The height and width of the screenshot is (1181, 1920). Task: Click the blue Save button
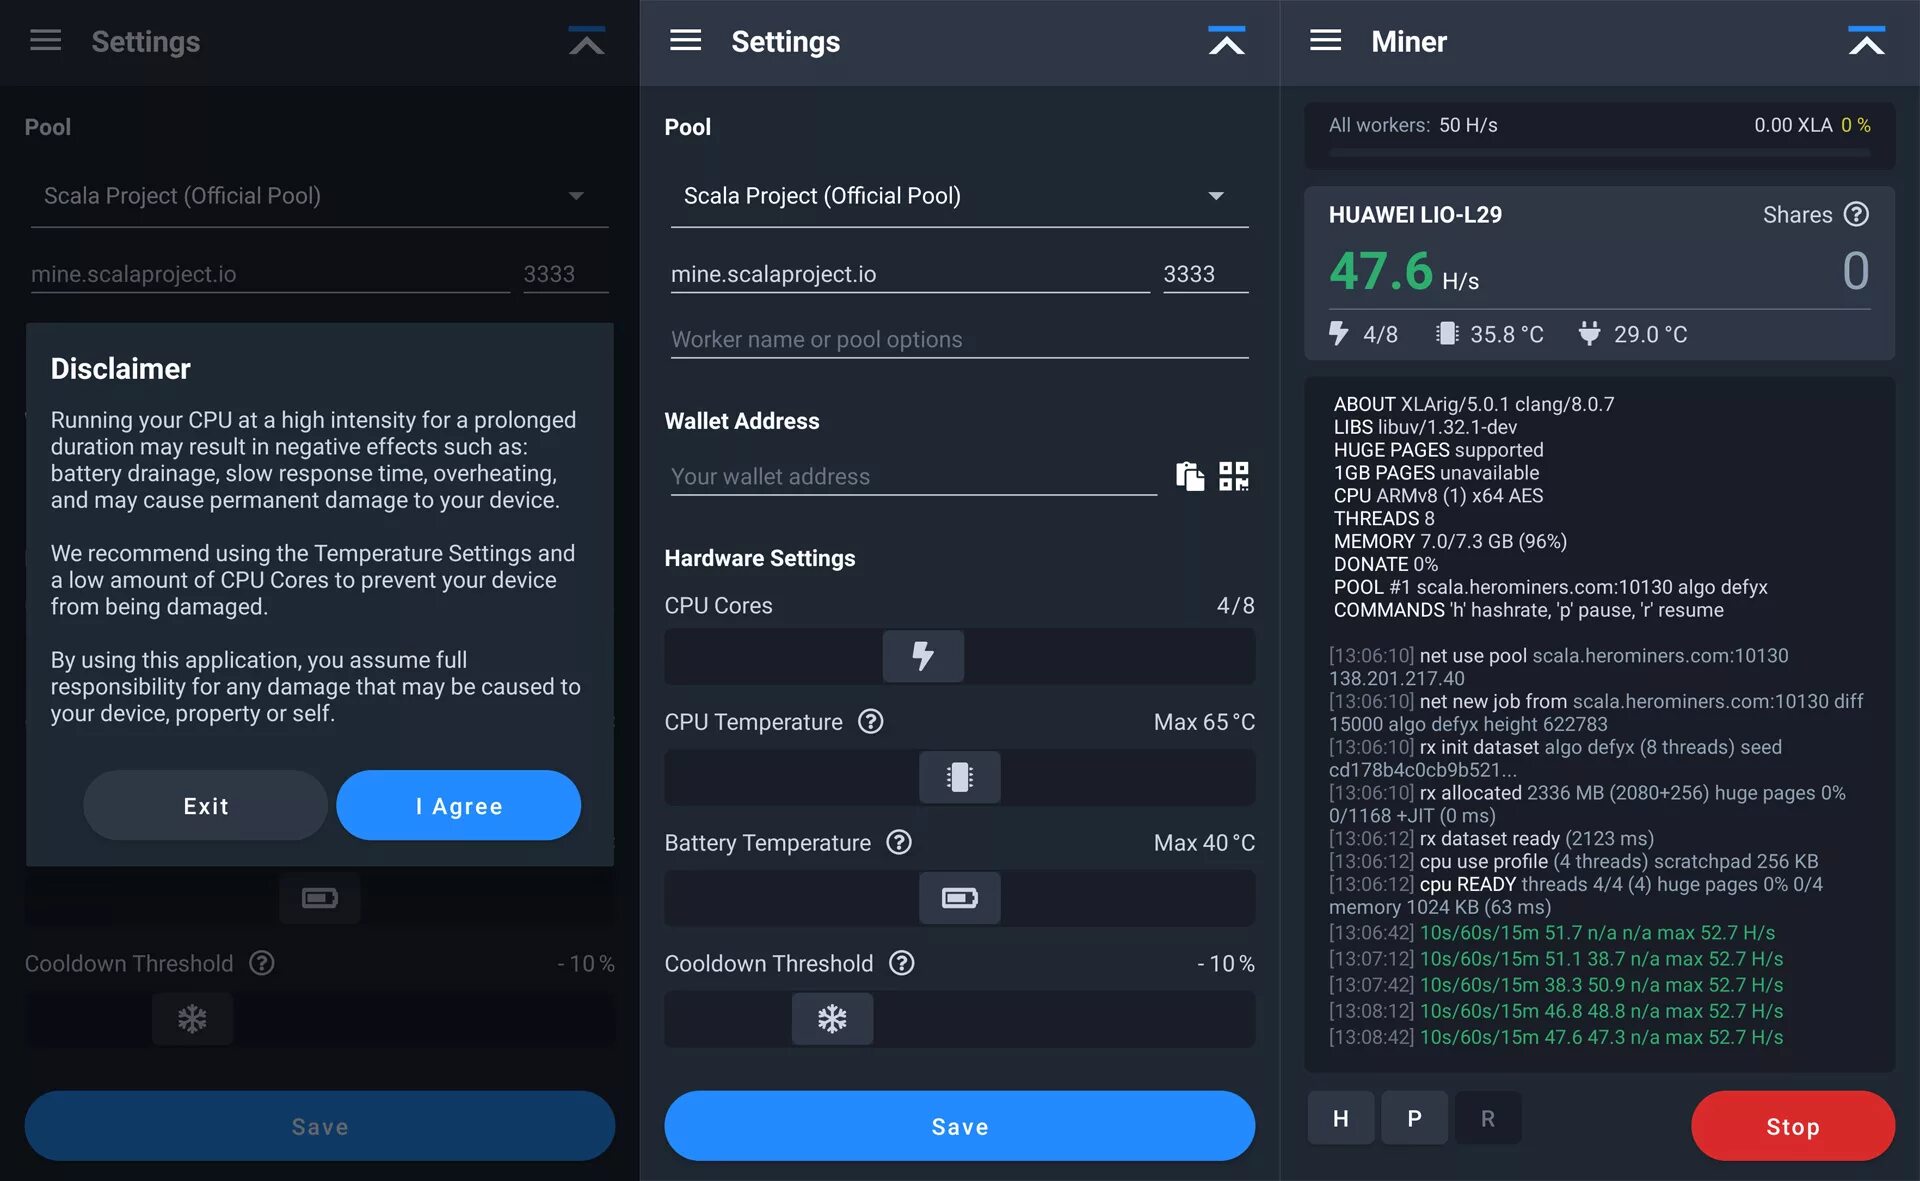958,1126
